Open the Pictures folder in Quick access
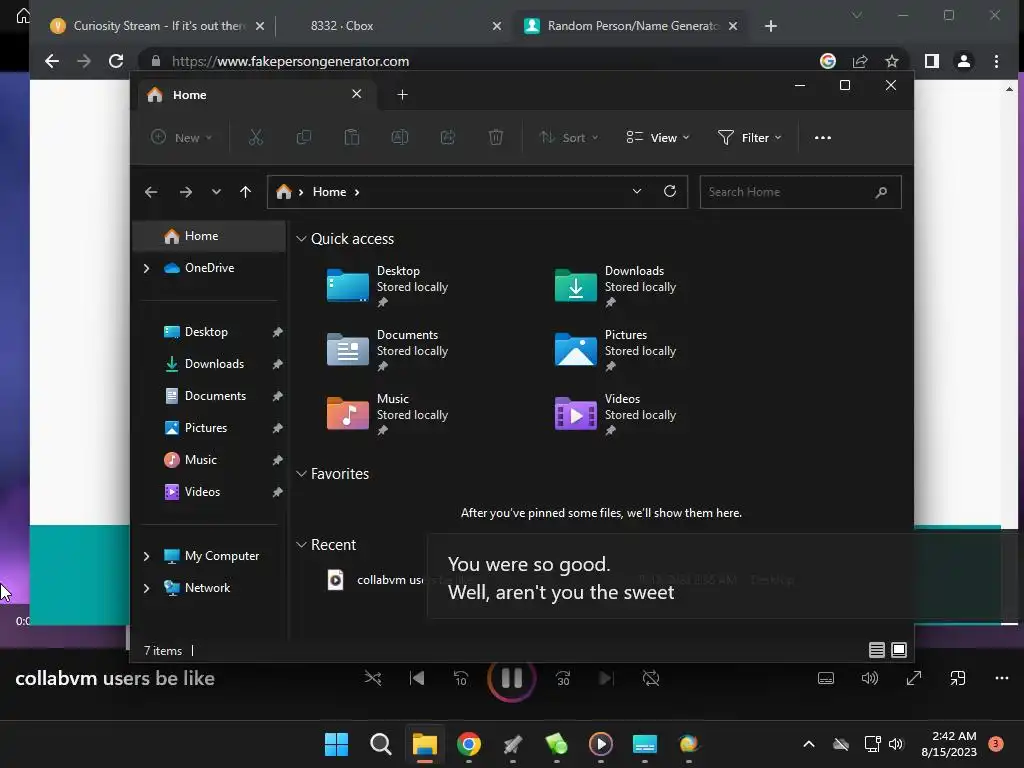1024x768 pixels. point(615,349)
